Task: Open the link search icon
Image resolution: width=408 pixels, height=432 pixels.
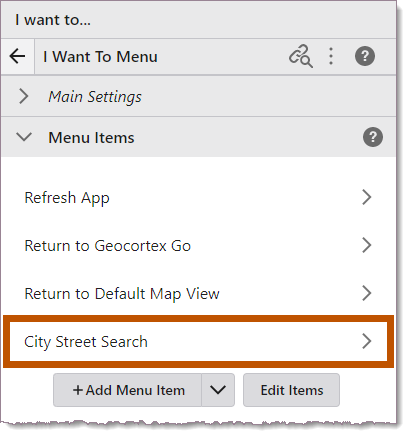Action: pos(301,56)
